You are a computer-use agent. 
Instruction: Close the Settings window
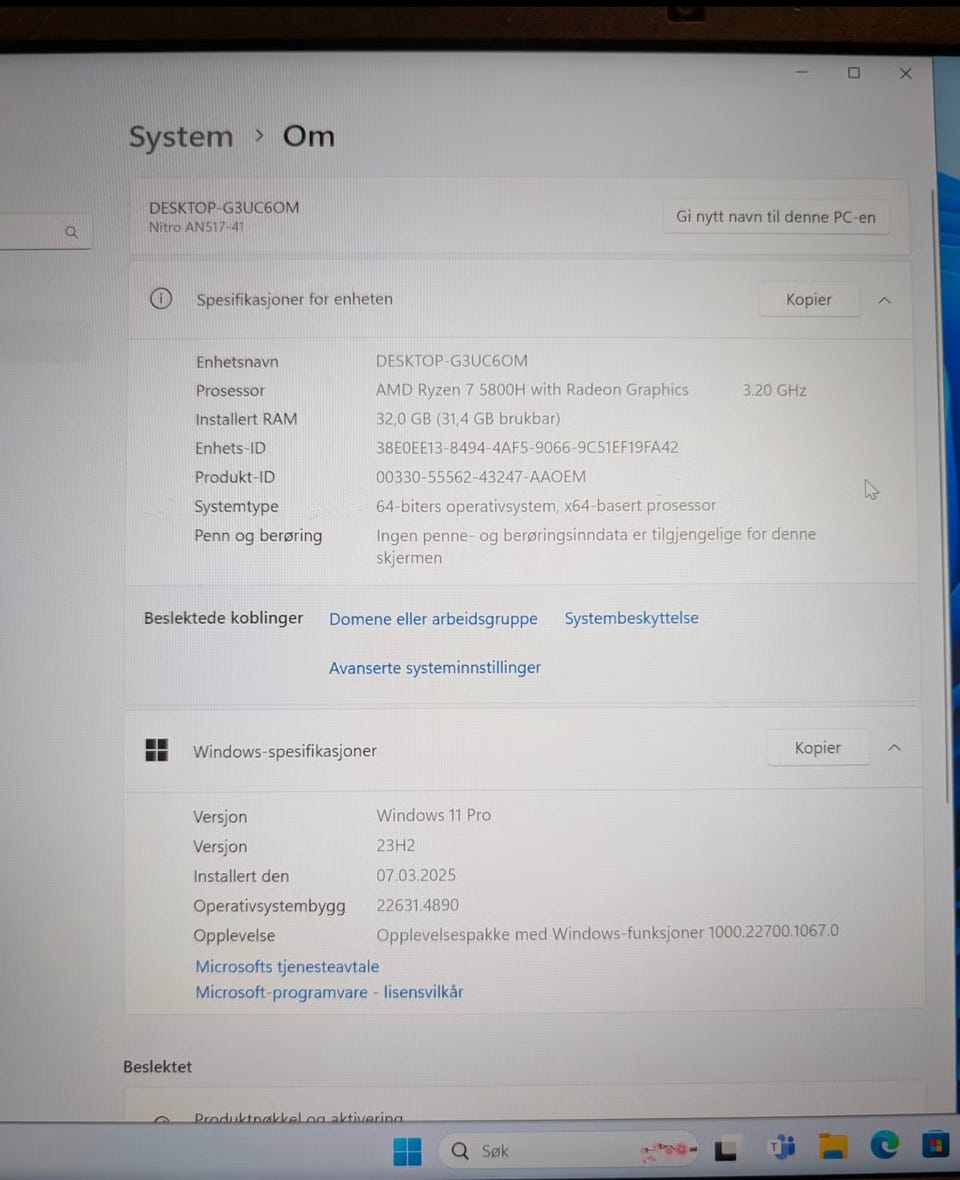[x=906, y=73]
